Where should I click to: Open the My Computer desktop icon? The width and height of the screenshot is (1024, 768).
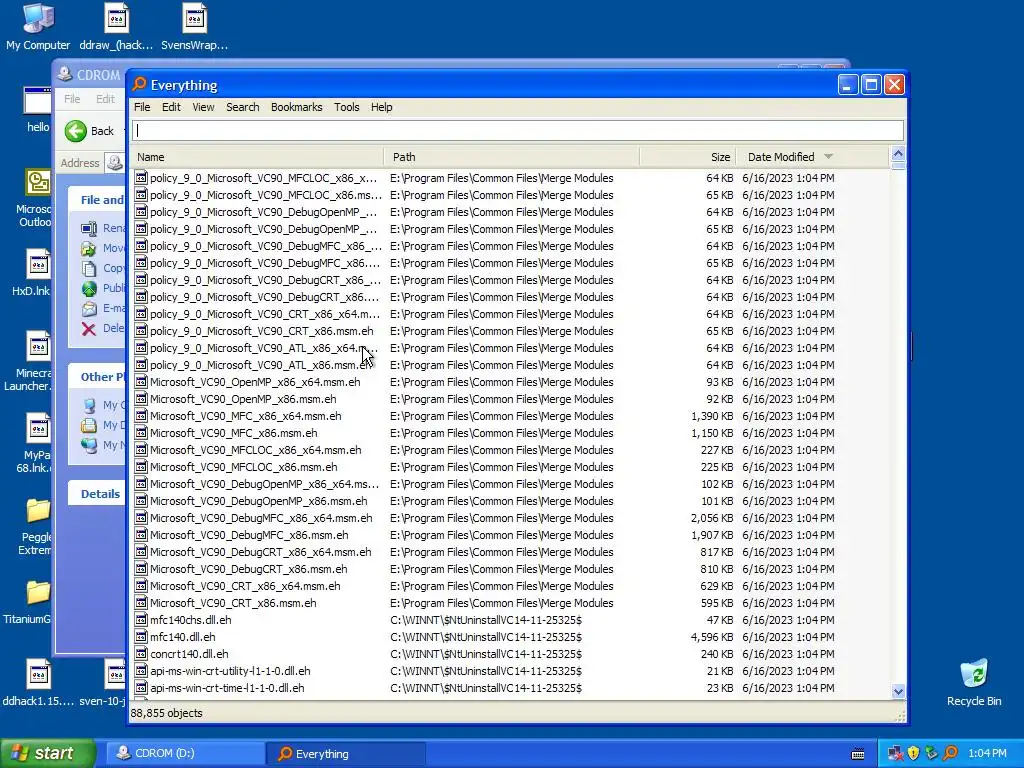pos(38,27)
